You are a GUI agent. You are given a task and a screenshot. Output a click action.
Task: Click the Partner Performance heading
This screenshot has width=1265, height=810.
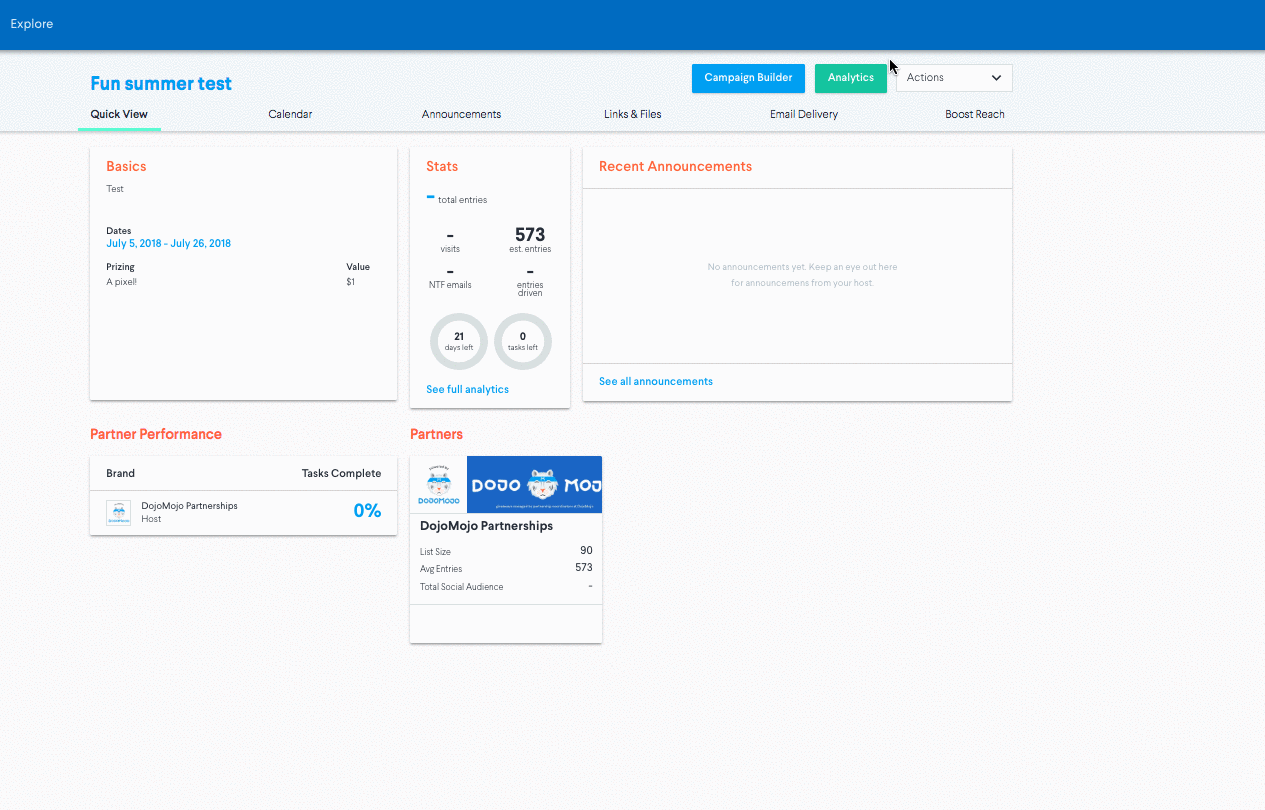[156, 434]
